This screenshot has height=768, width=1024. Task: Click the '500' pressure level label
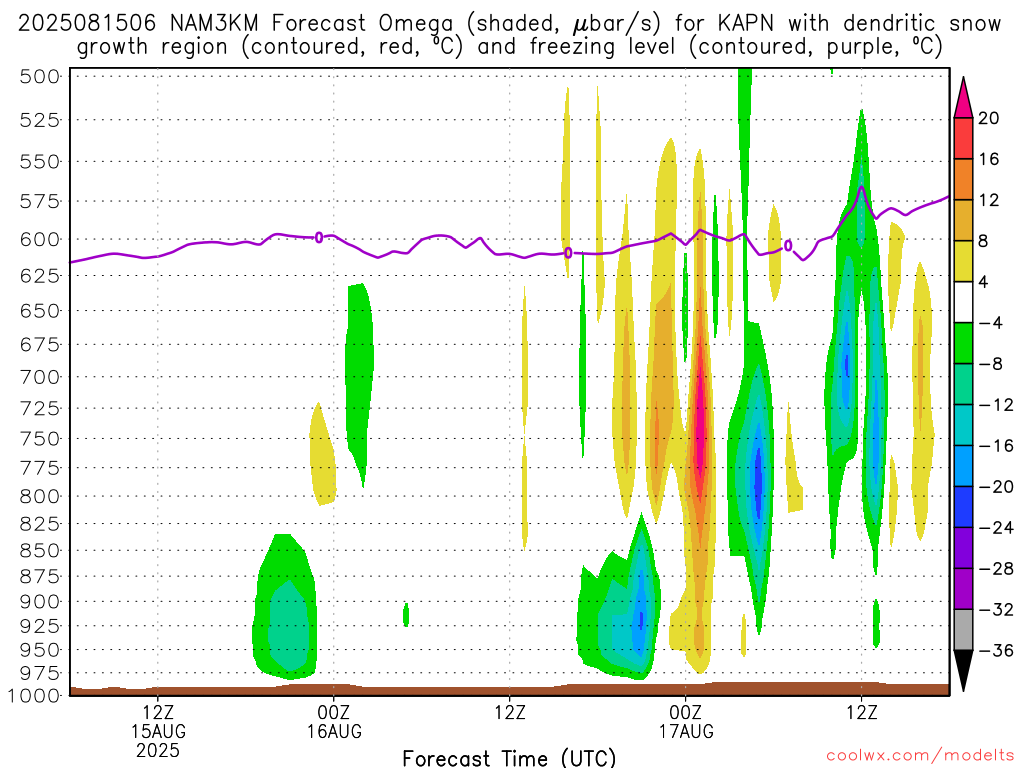(40, 76)
